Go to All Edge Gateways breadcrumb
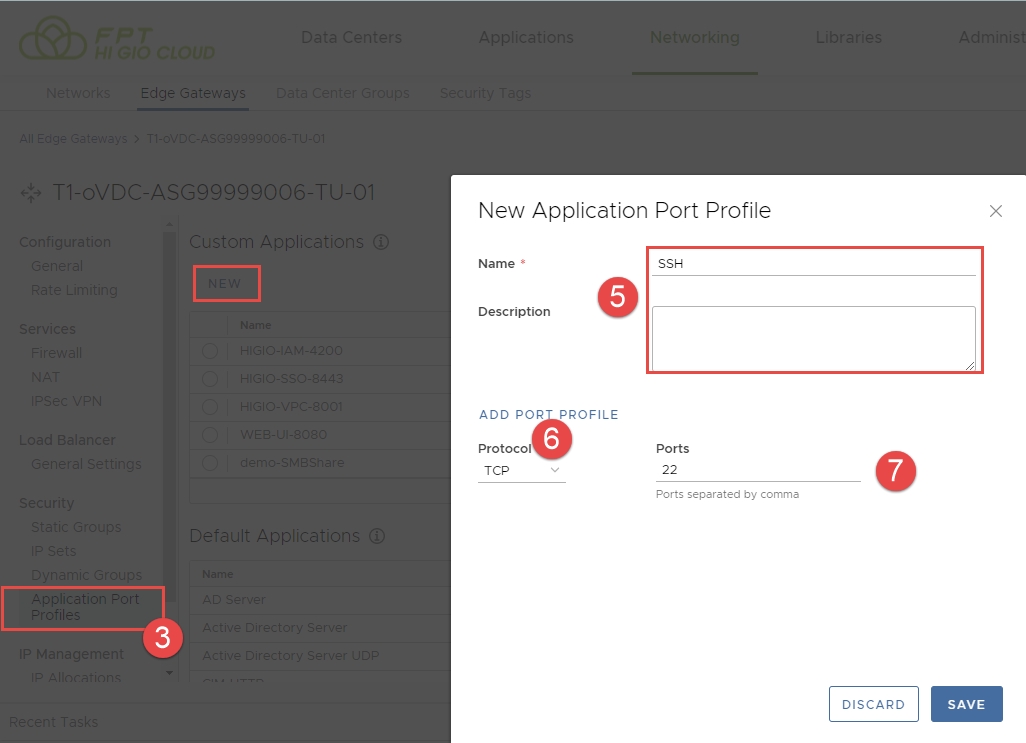The image size is (1026, 743). point(73,138)
